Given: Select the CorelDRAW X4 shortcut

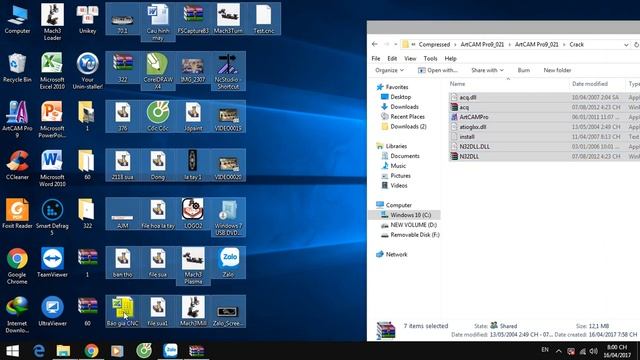Looking at the screenshot, I should [158, 71].
